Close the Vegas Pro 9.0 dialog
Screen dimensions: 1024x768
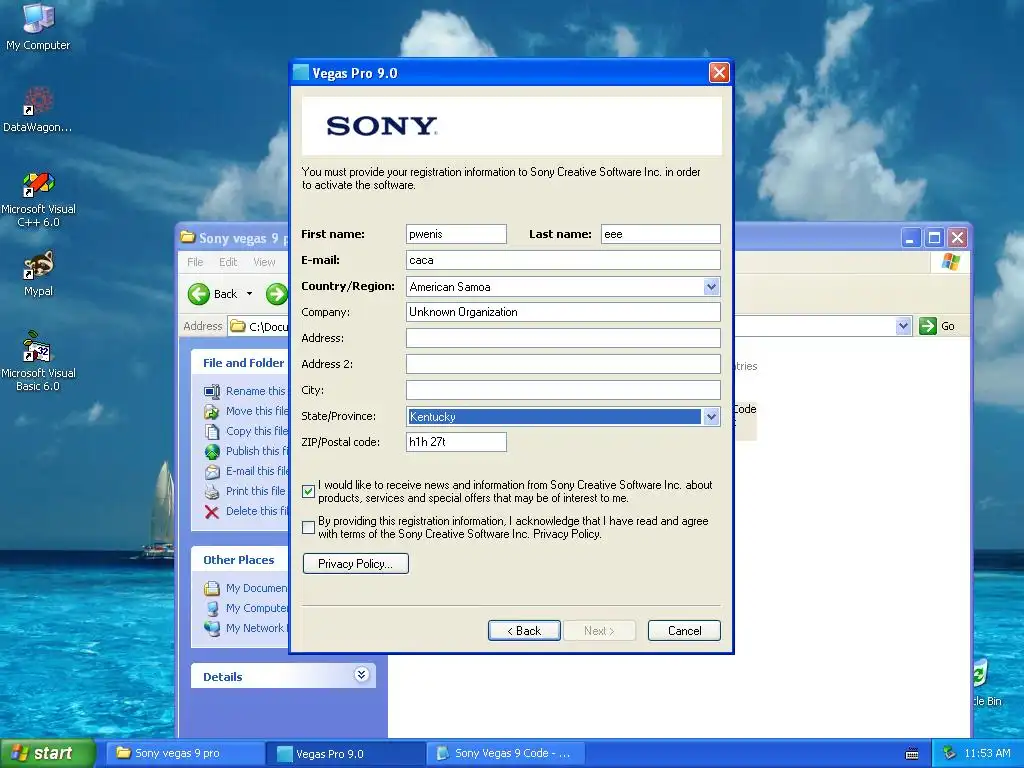click(719, 72)
